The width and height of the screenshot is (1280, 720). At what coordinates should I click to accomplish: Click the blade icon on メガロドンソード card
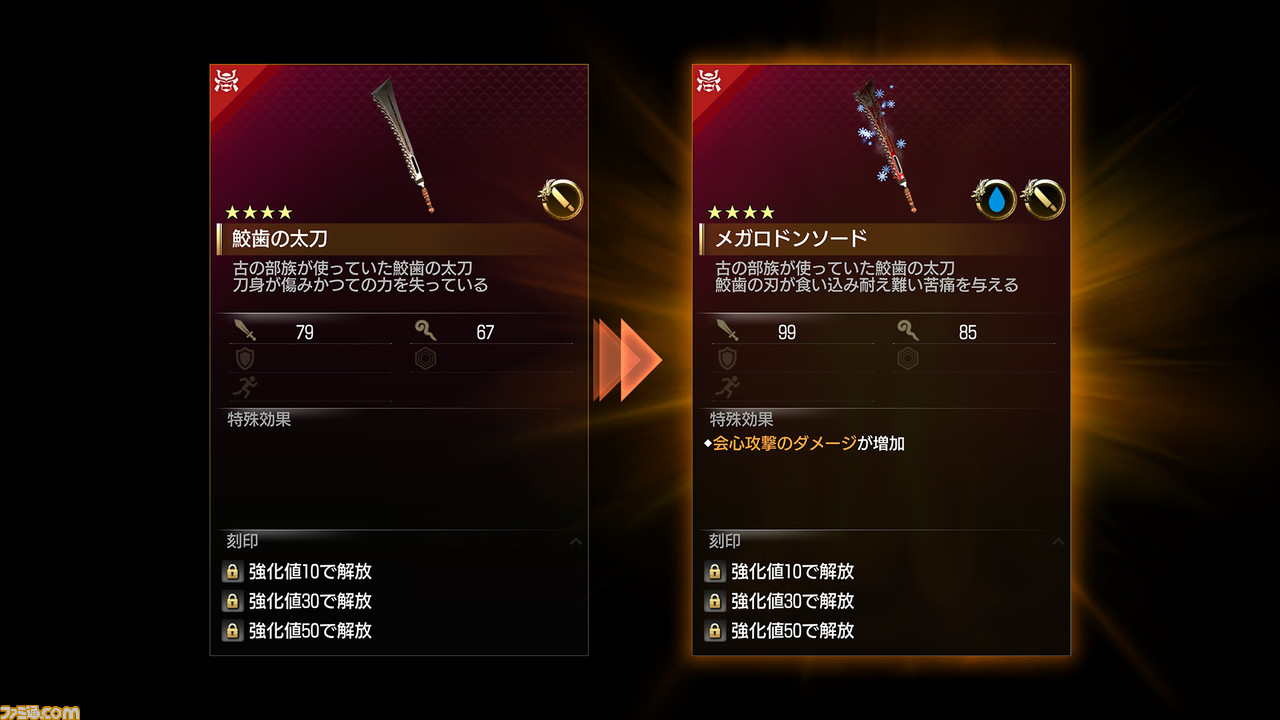(x=1045, y=200)
